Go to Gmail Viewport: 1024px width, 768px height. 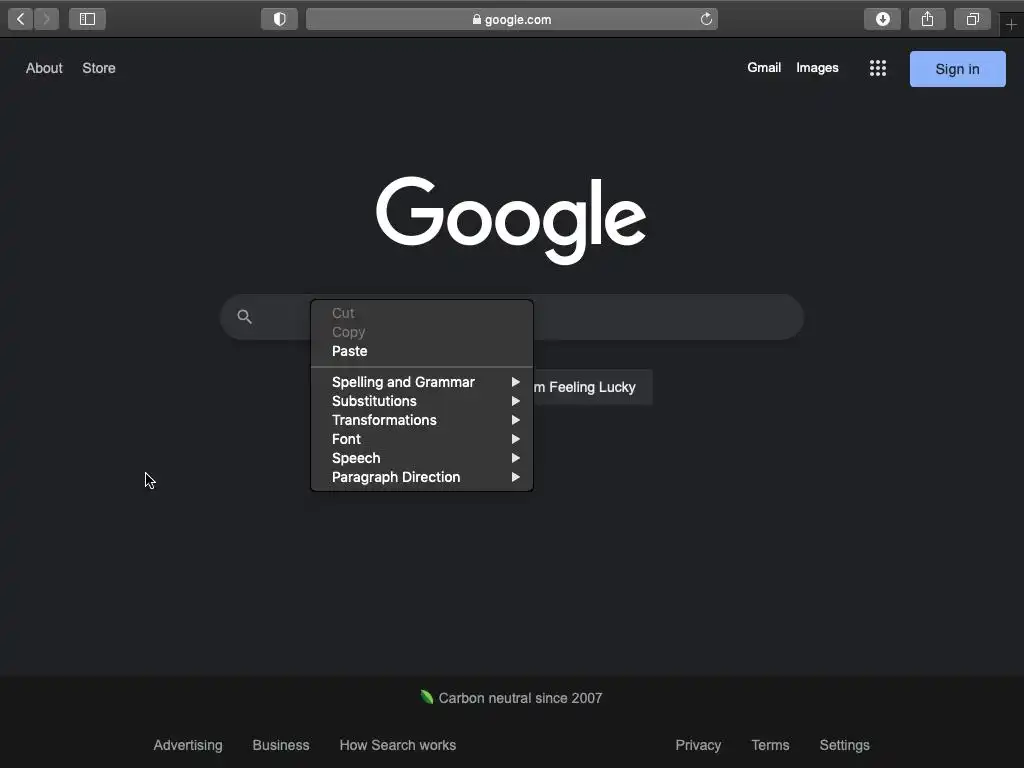pos(764,67)
